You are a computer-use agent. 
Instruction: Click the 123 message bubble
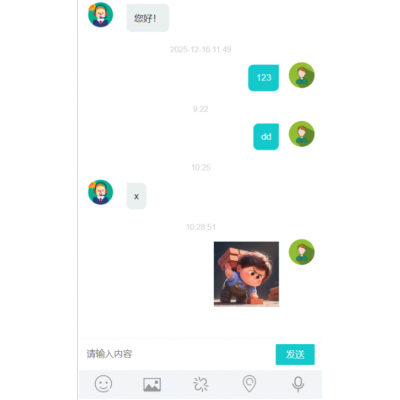pos(263,78)
